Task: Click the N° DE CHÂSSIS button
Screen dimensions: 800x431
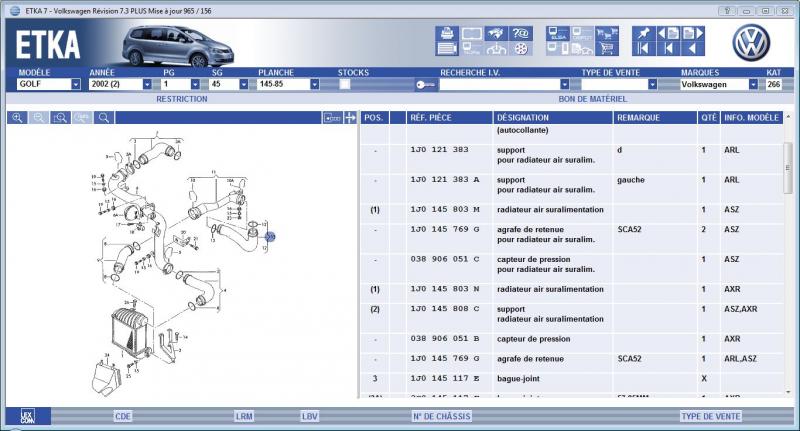Action: coord(442,416)
